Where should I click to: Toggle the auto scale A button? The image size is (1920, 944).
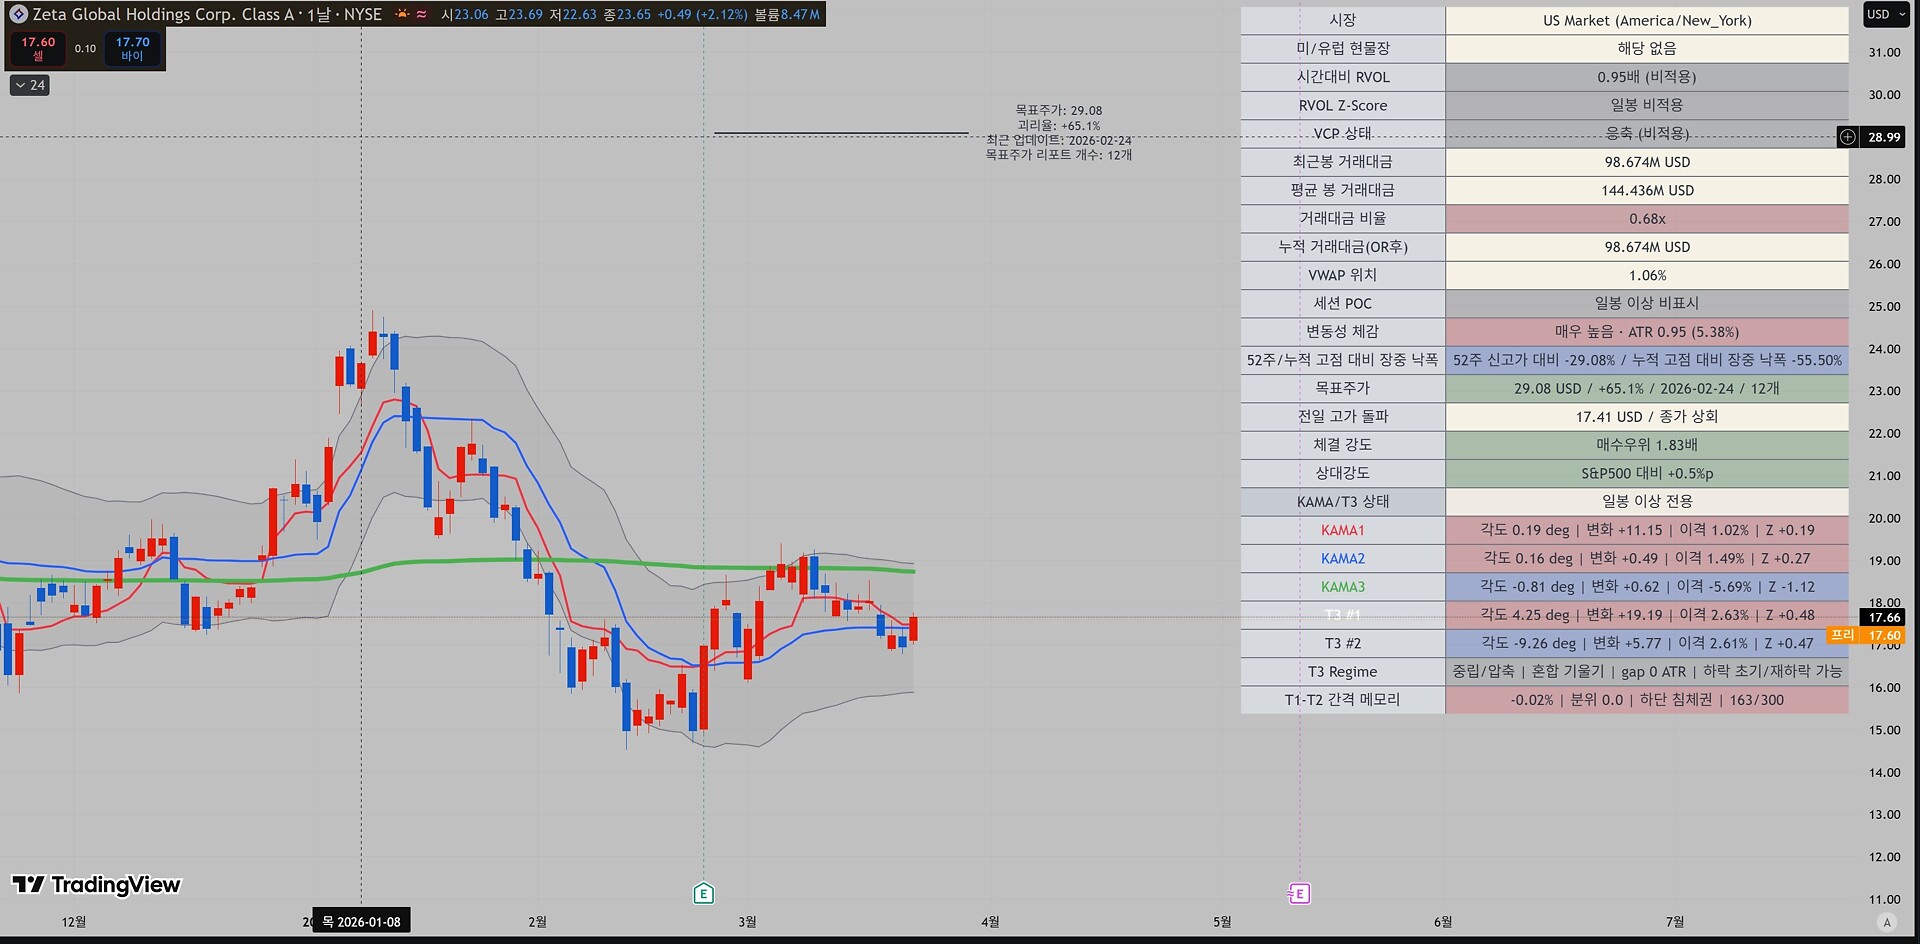[1886, 922]
